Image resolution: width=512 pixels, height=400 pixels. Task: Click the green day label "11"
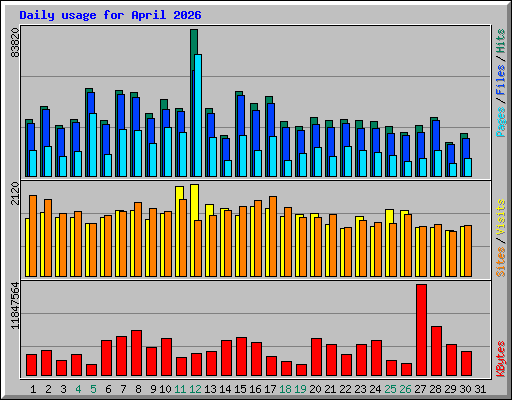(x=180, y=389)
